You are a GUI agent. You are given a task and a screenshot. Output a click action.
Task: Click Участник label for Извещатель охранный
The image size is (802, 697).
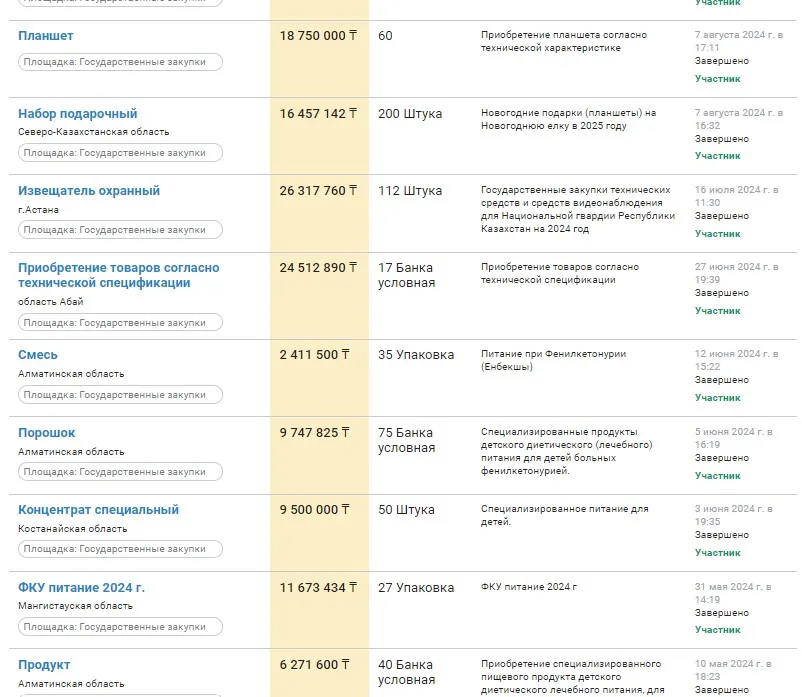pos(718,234)
